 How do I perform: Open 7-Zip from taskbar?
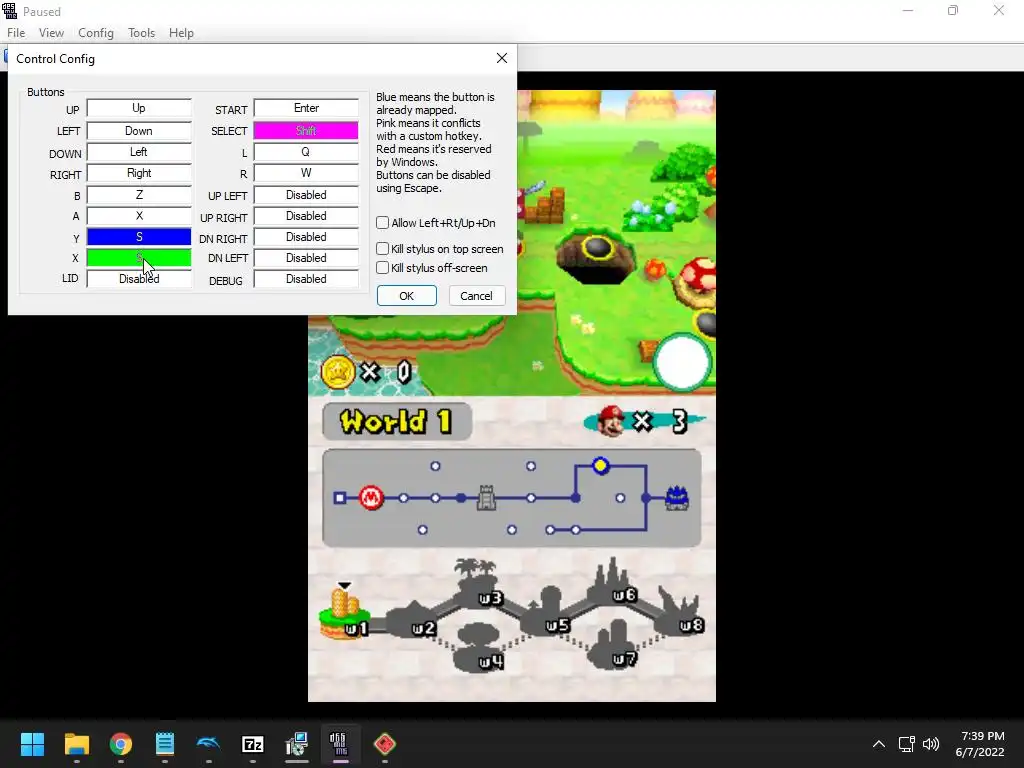(253, 744)
